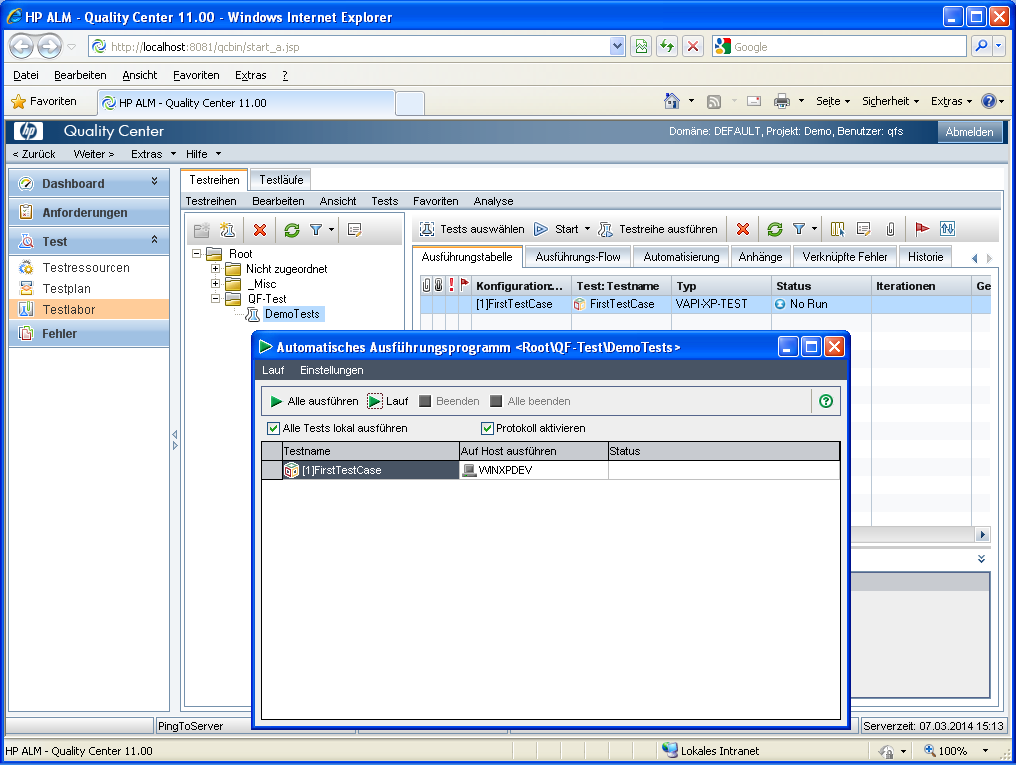
Task: Click 'Alle ausführen' in the dialog
Action: tap(314, 401)
